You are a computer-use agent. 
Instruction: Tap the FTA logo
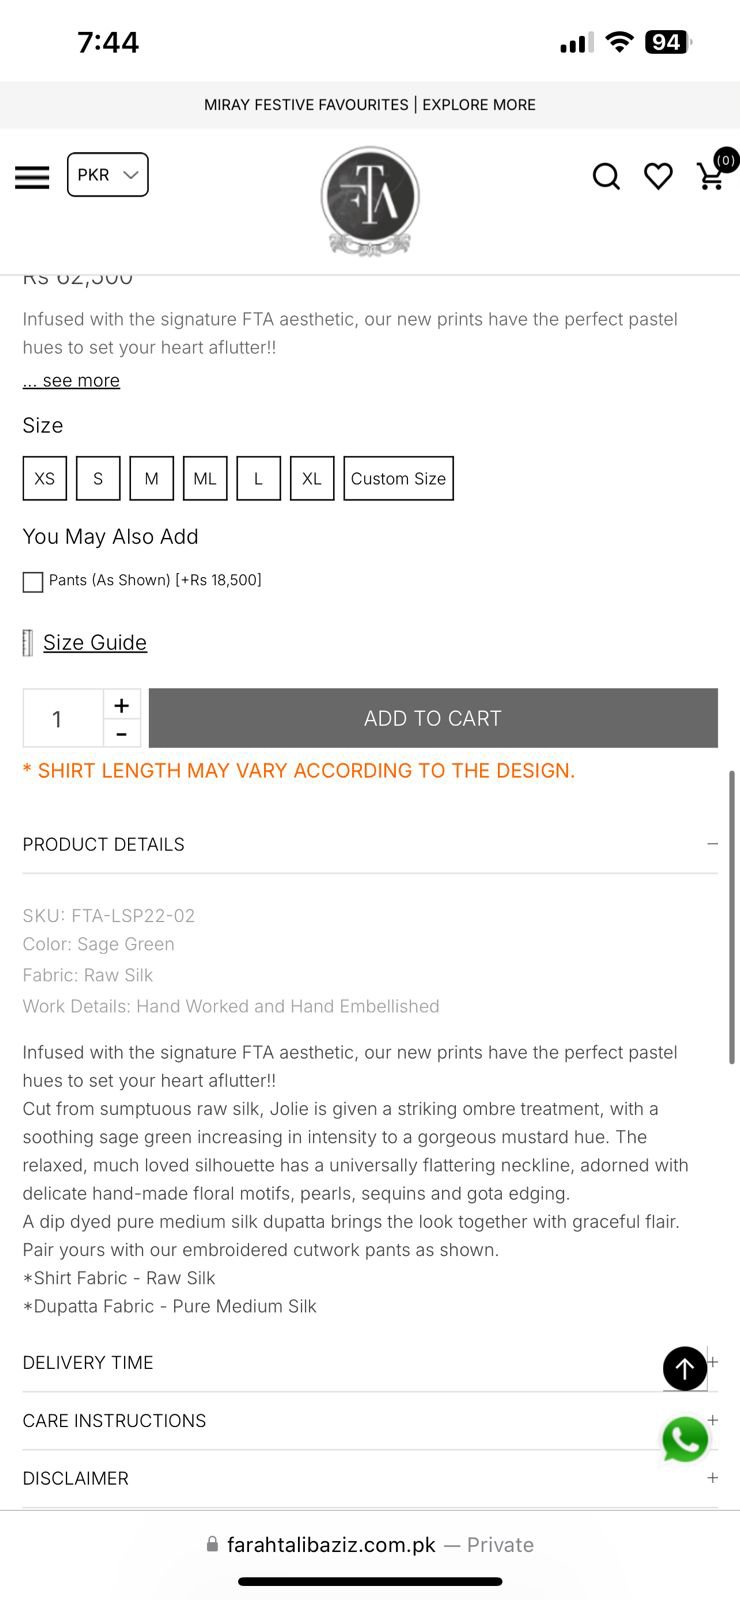point(370,200)
